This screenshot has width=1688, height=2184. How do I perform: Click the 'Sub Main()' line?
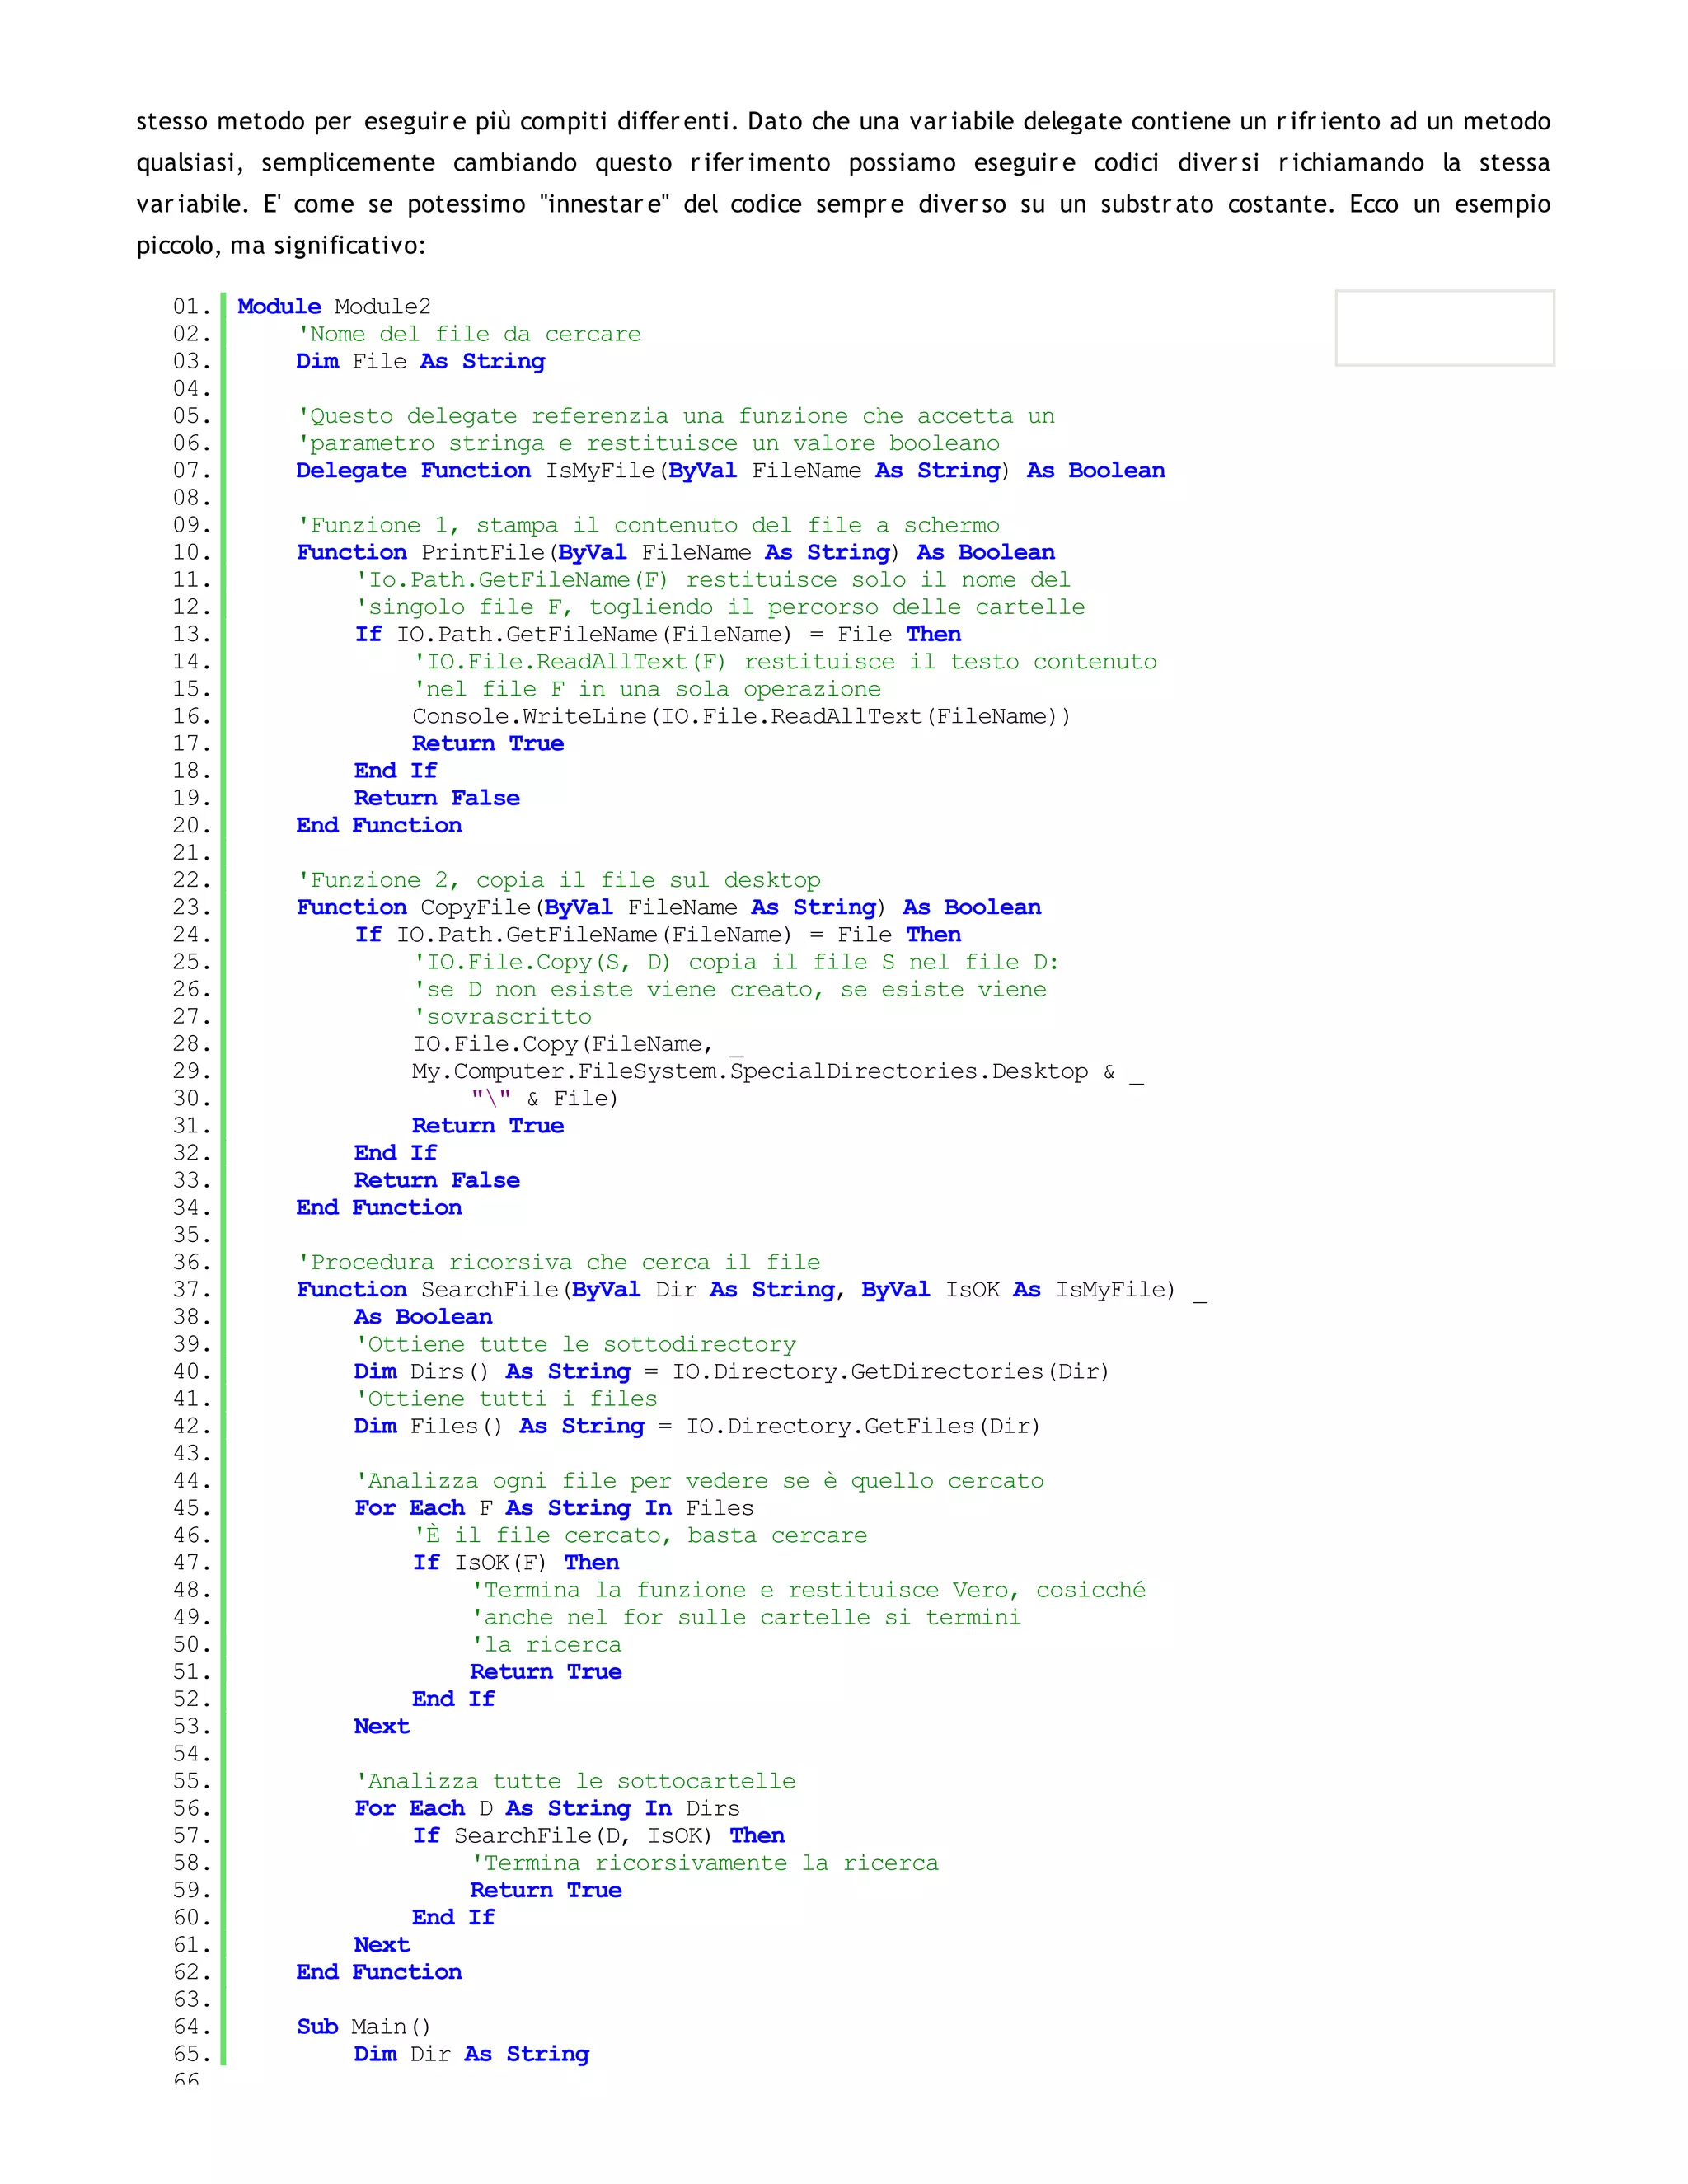(x=363, y=2026)
